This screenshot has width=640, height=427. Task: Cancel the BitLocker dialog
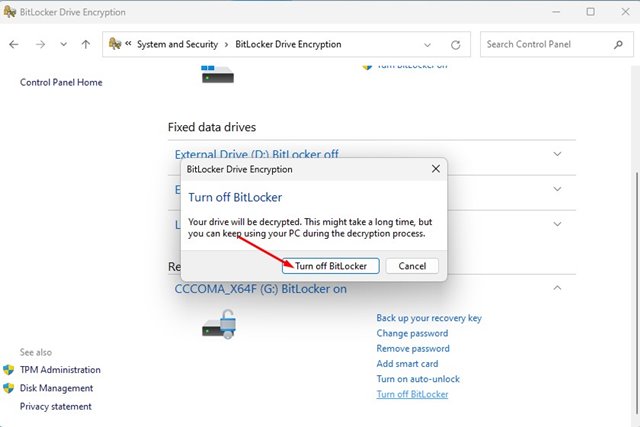pos(412,266)
